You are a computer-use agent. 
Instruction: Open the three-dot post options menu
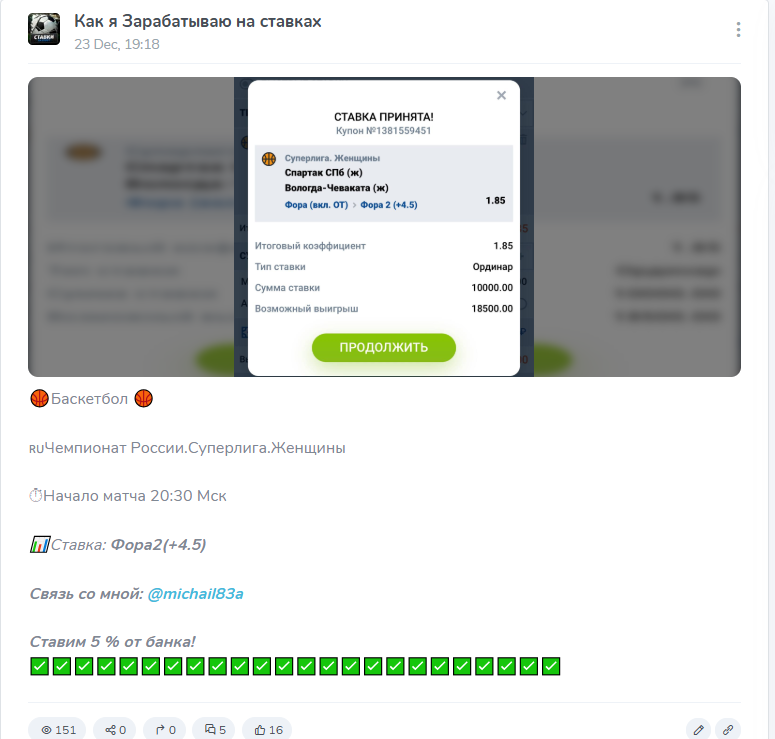coord(738,30)
